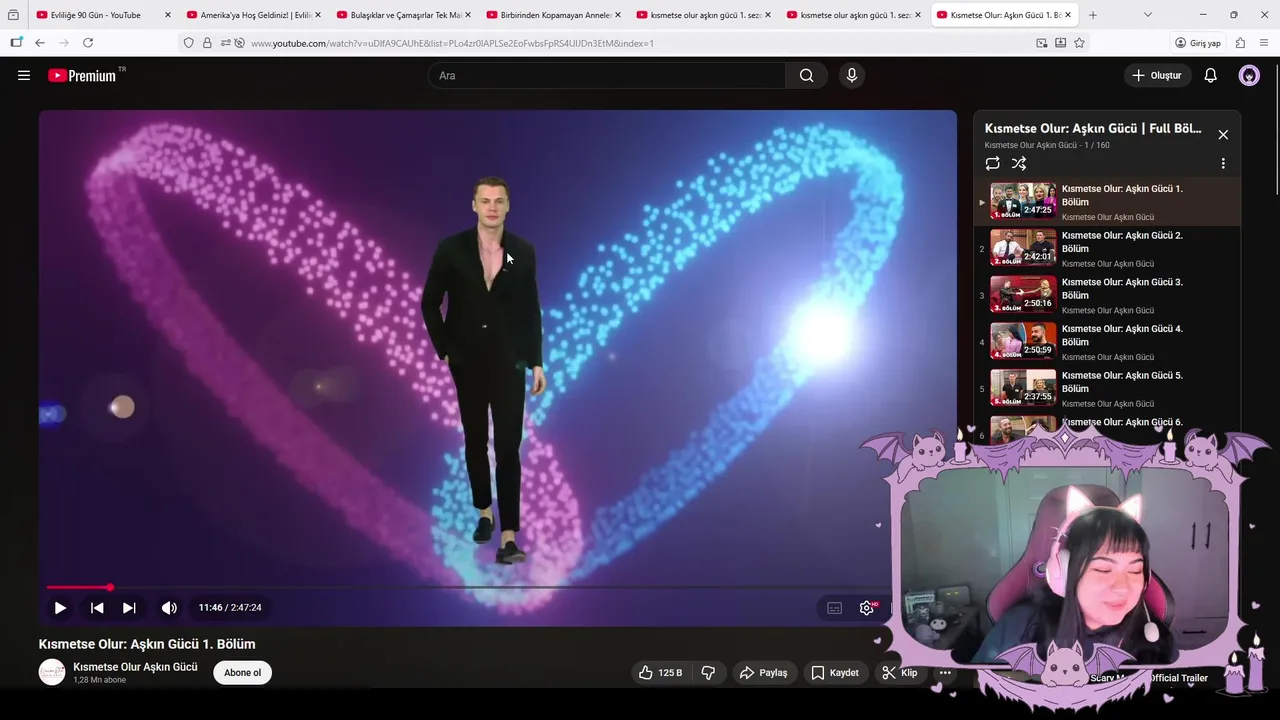Viewport: 1280px width, 720px height.
Task: Play the video with the play button
Action: tap(60, 607)
